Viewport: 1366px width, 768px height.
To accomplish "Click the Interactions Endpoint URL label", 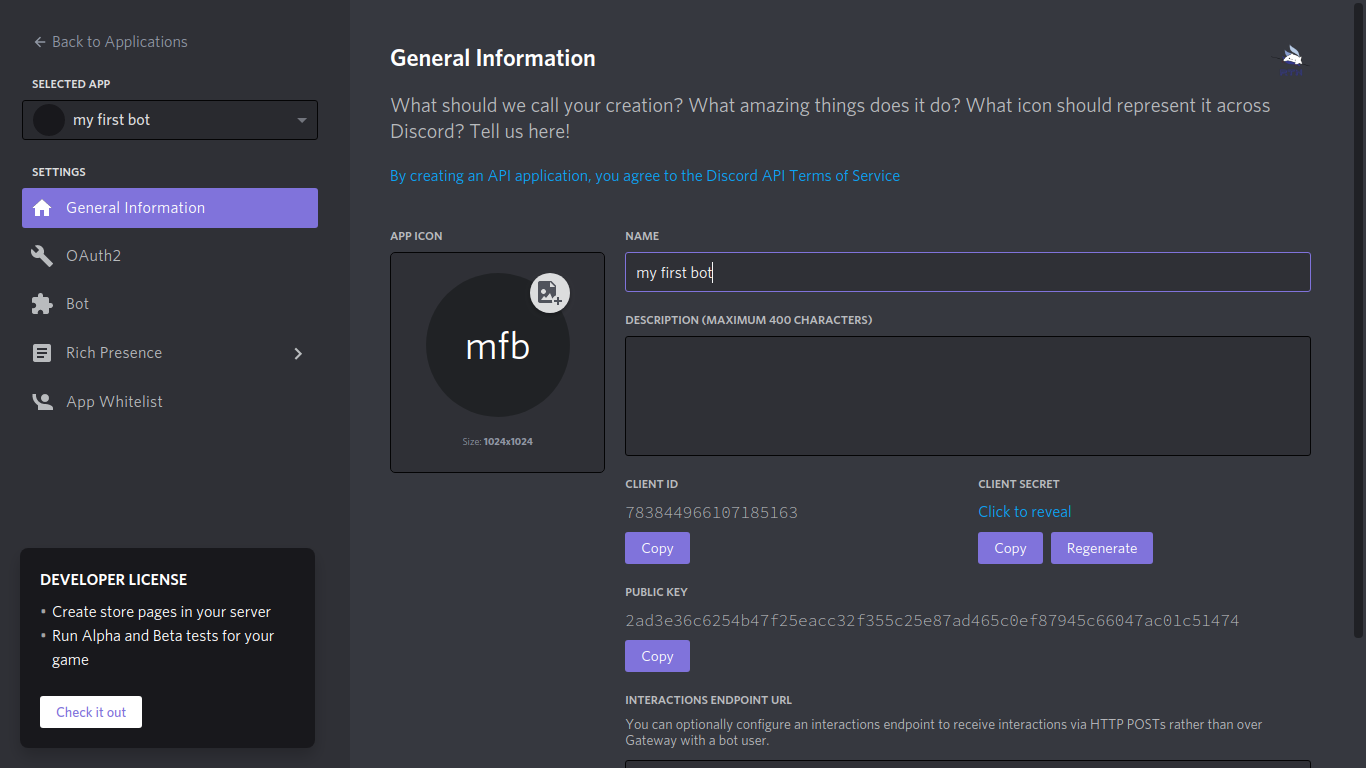I will tap(709, 700).
